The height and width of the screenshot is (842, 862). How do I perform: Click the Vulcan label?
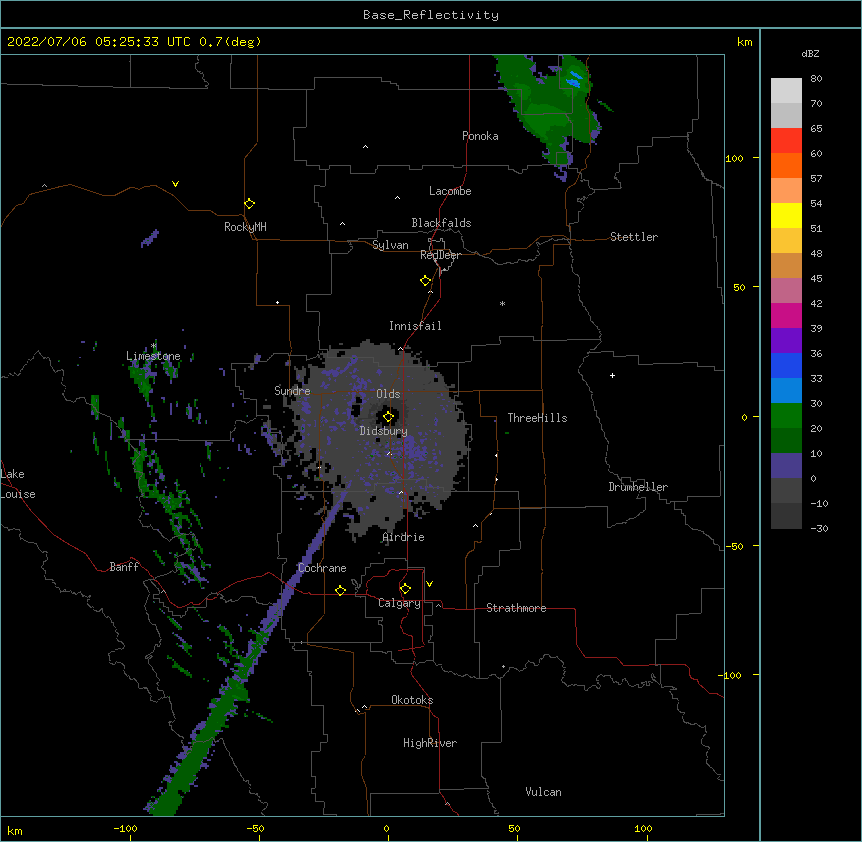click(x=543, y=792)
